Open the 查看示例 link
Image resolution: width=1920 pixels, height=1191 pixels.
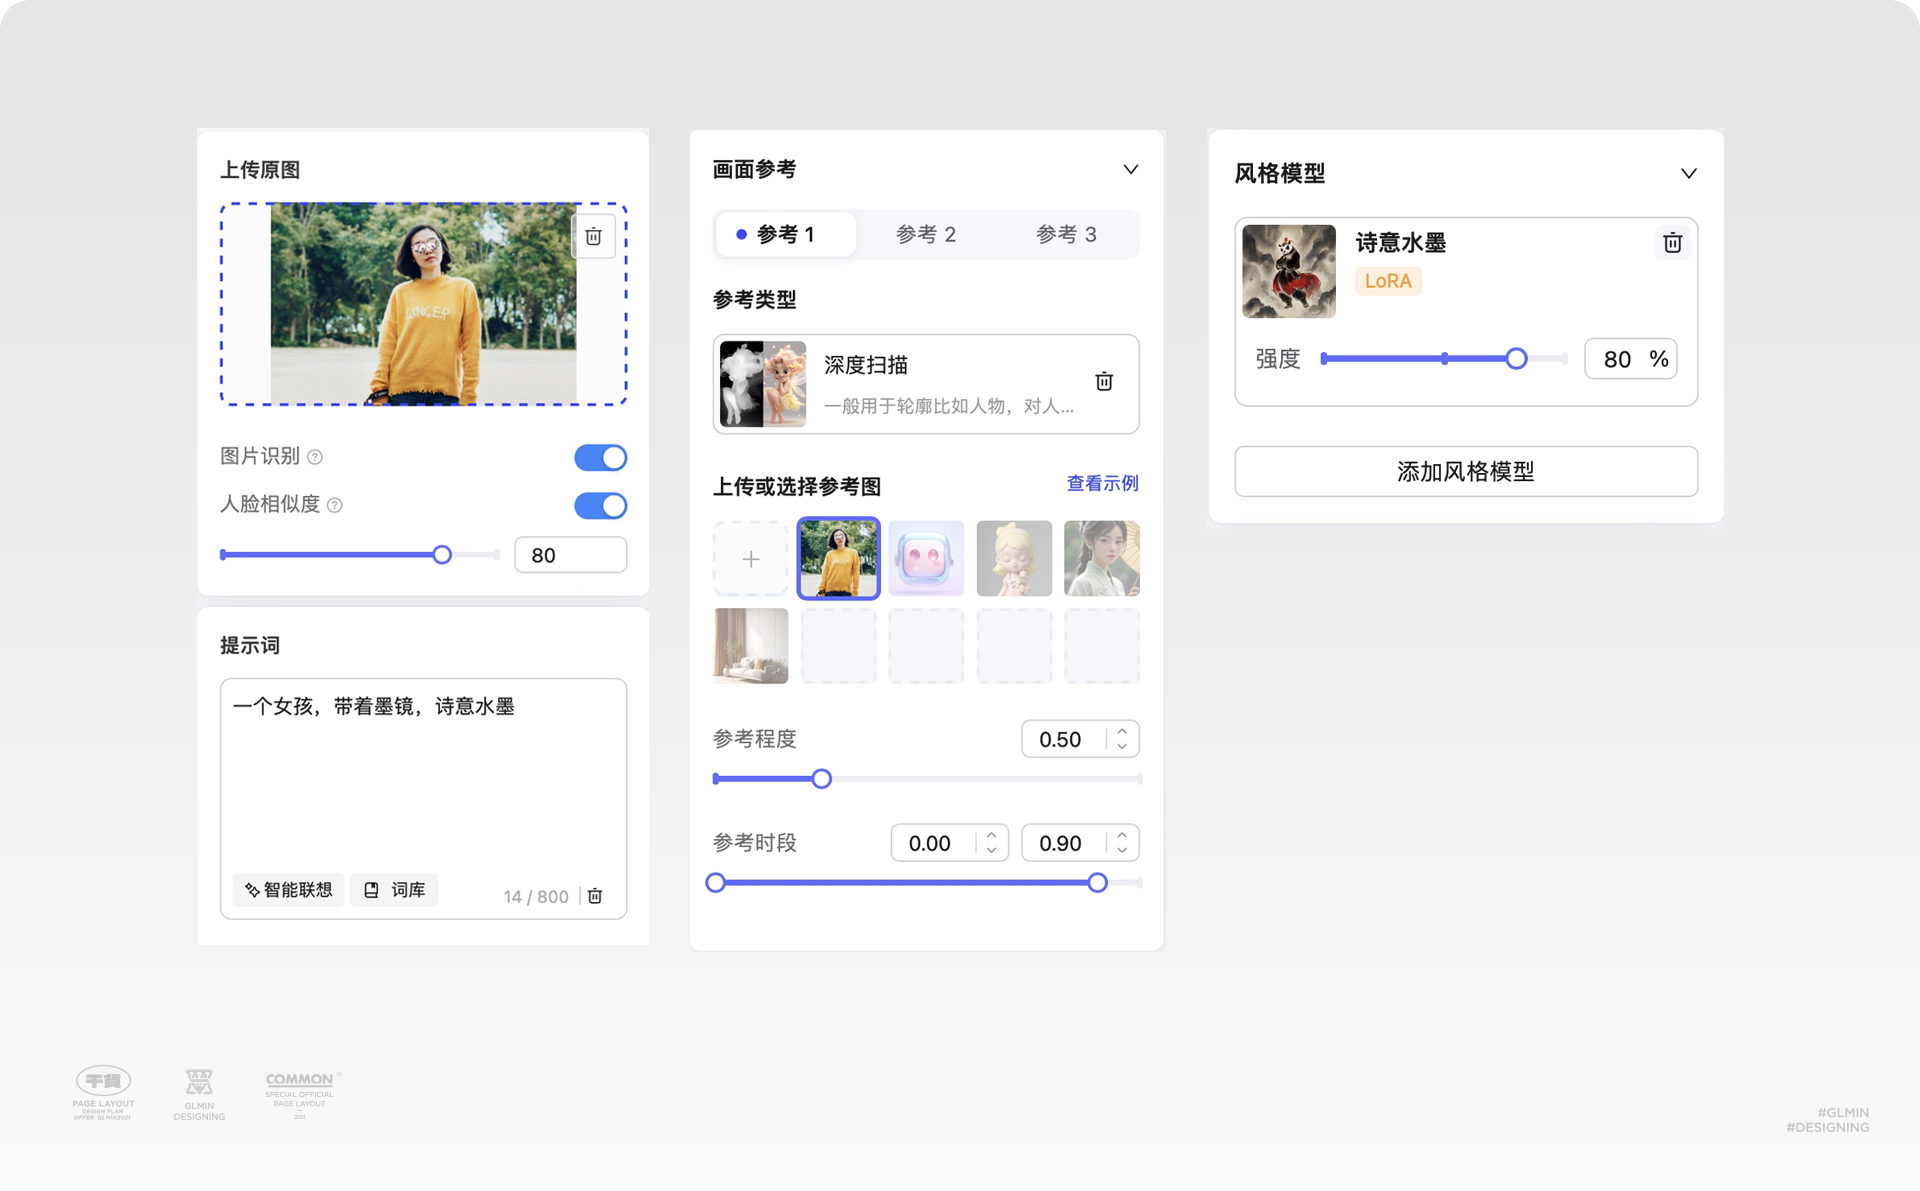click(x=1102, y=483)
